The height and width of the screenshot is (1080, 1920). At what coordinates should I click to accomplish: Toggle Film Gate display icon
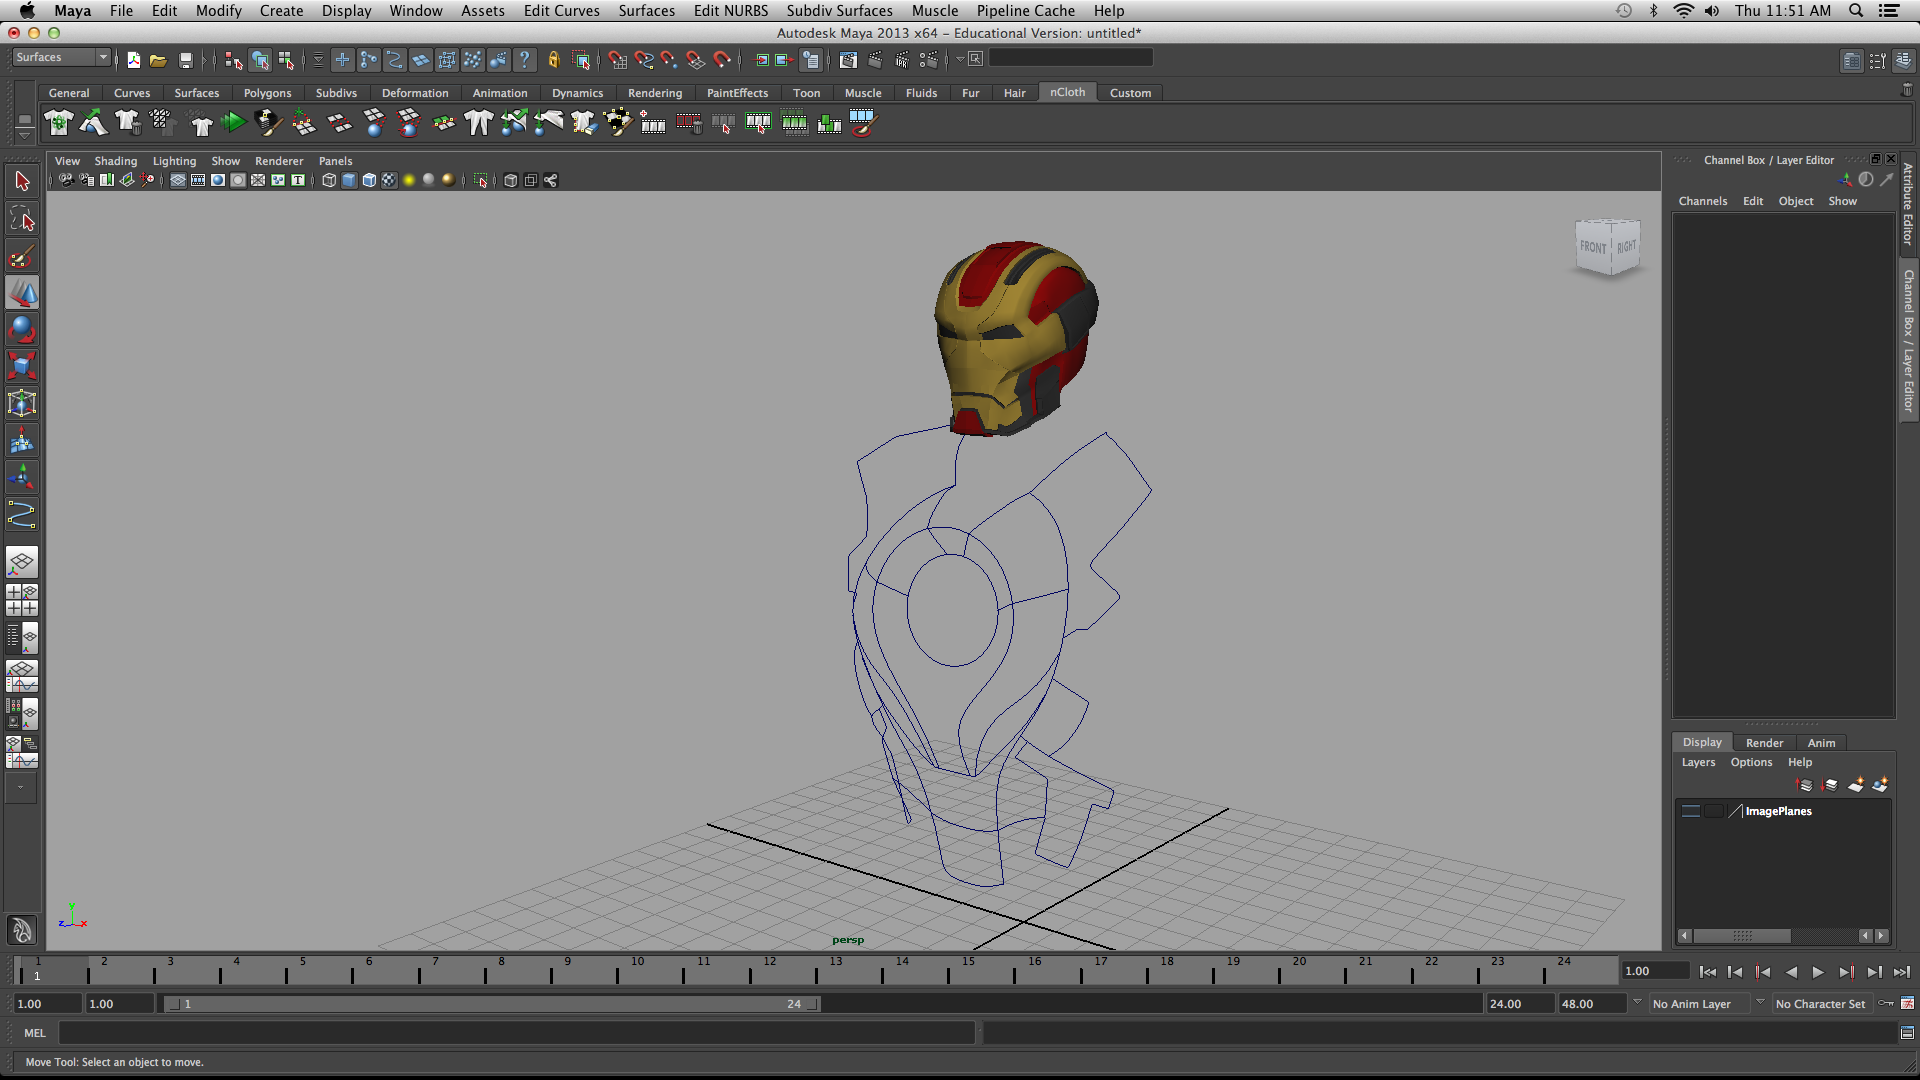198,180
